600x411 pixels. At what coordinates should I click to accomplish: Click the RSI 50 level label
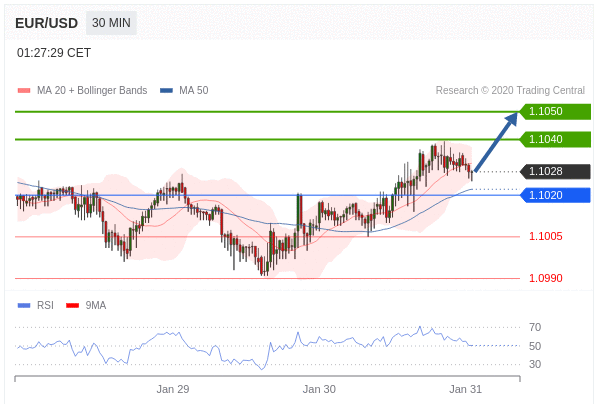click(535, 346)
